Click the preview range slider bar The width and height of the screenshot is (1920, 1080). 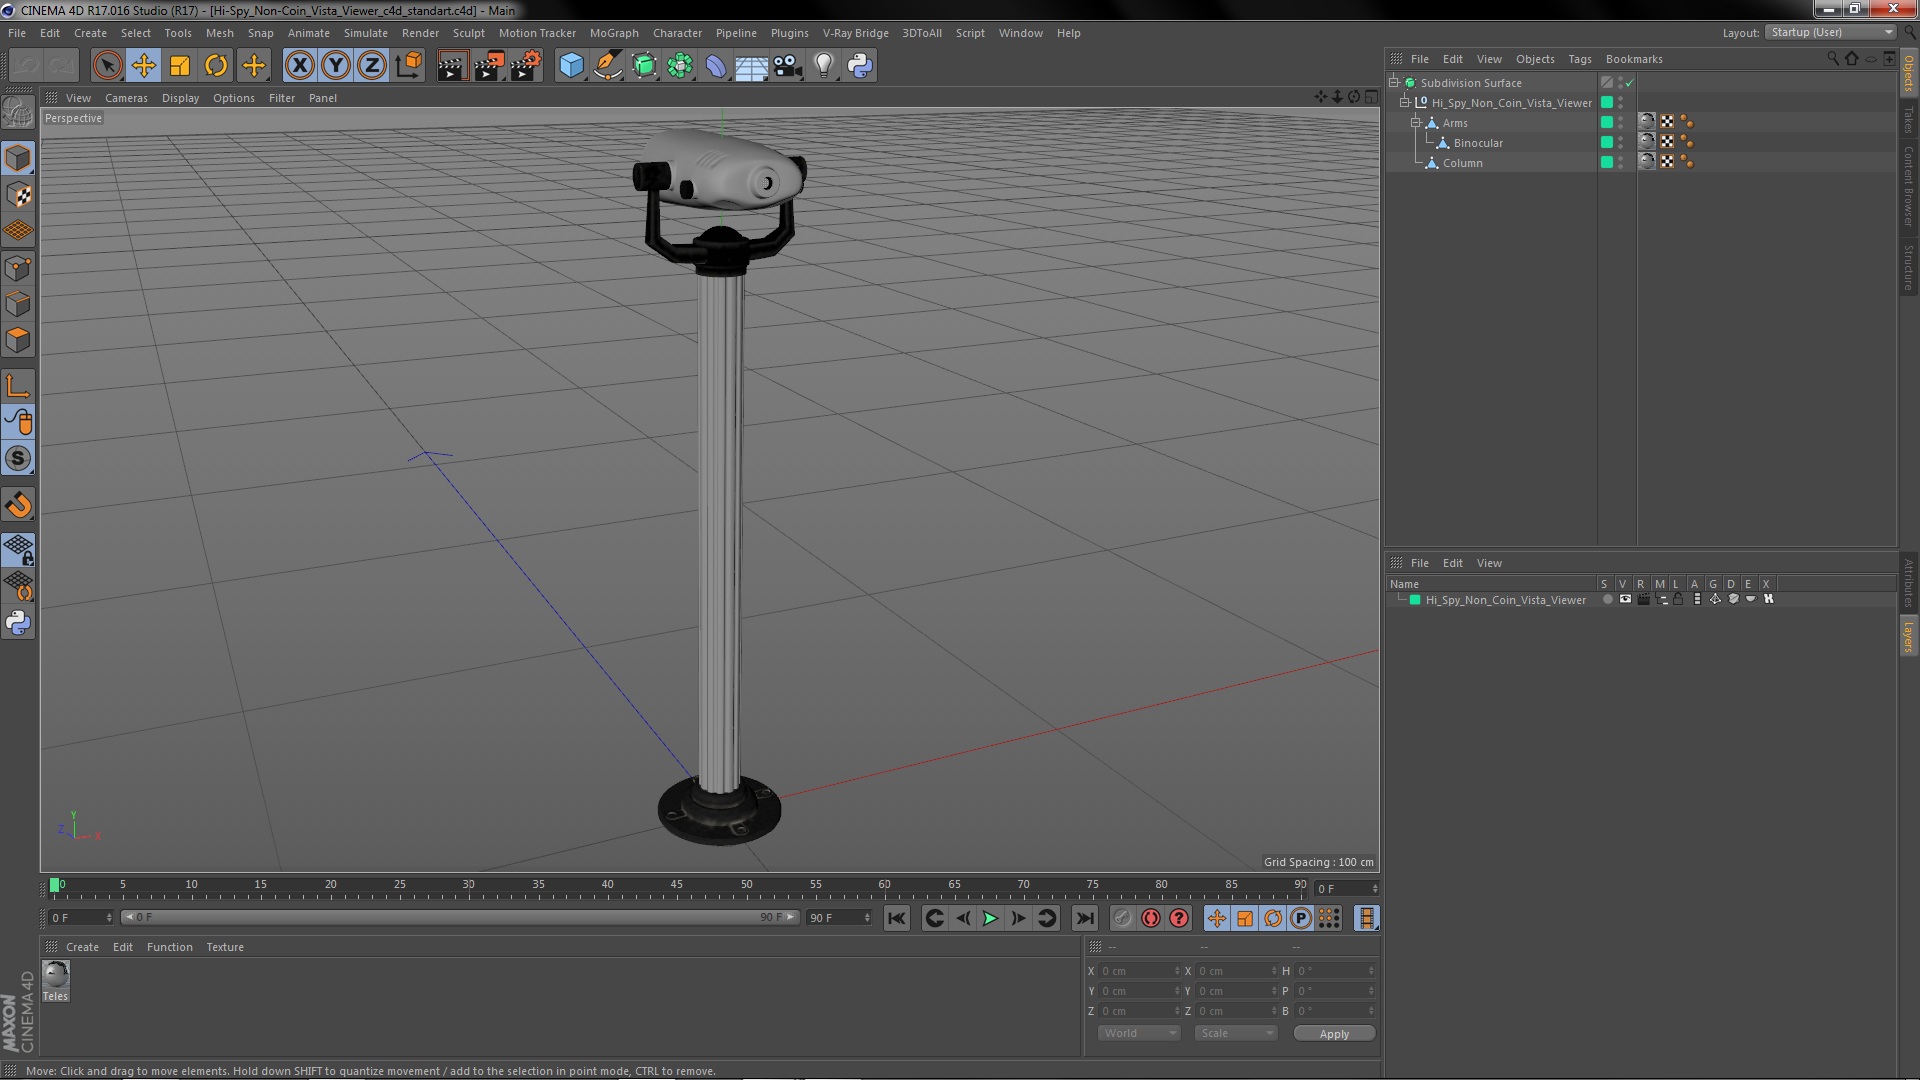pyautogui.click(x=460, y=917)
